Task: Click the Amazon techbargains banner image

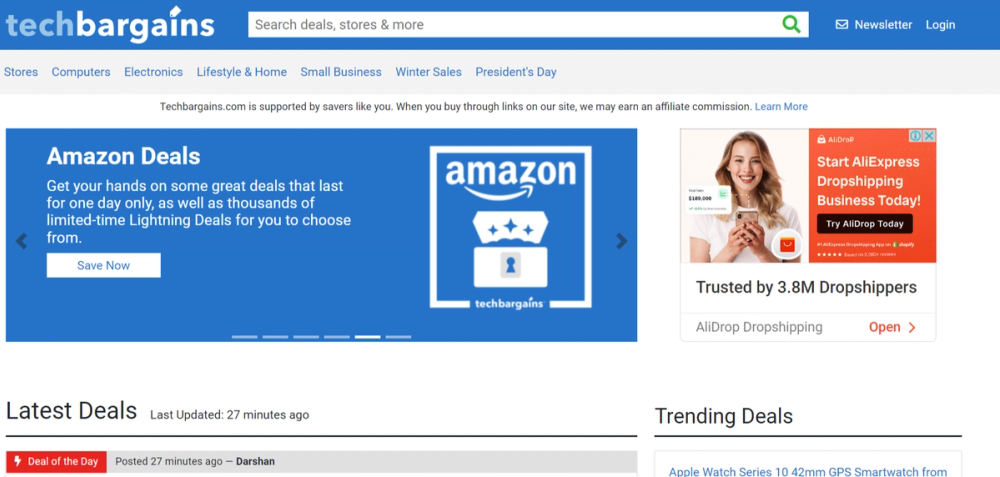Action: 510,228
